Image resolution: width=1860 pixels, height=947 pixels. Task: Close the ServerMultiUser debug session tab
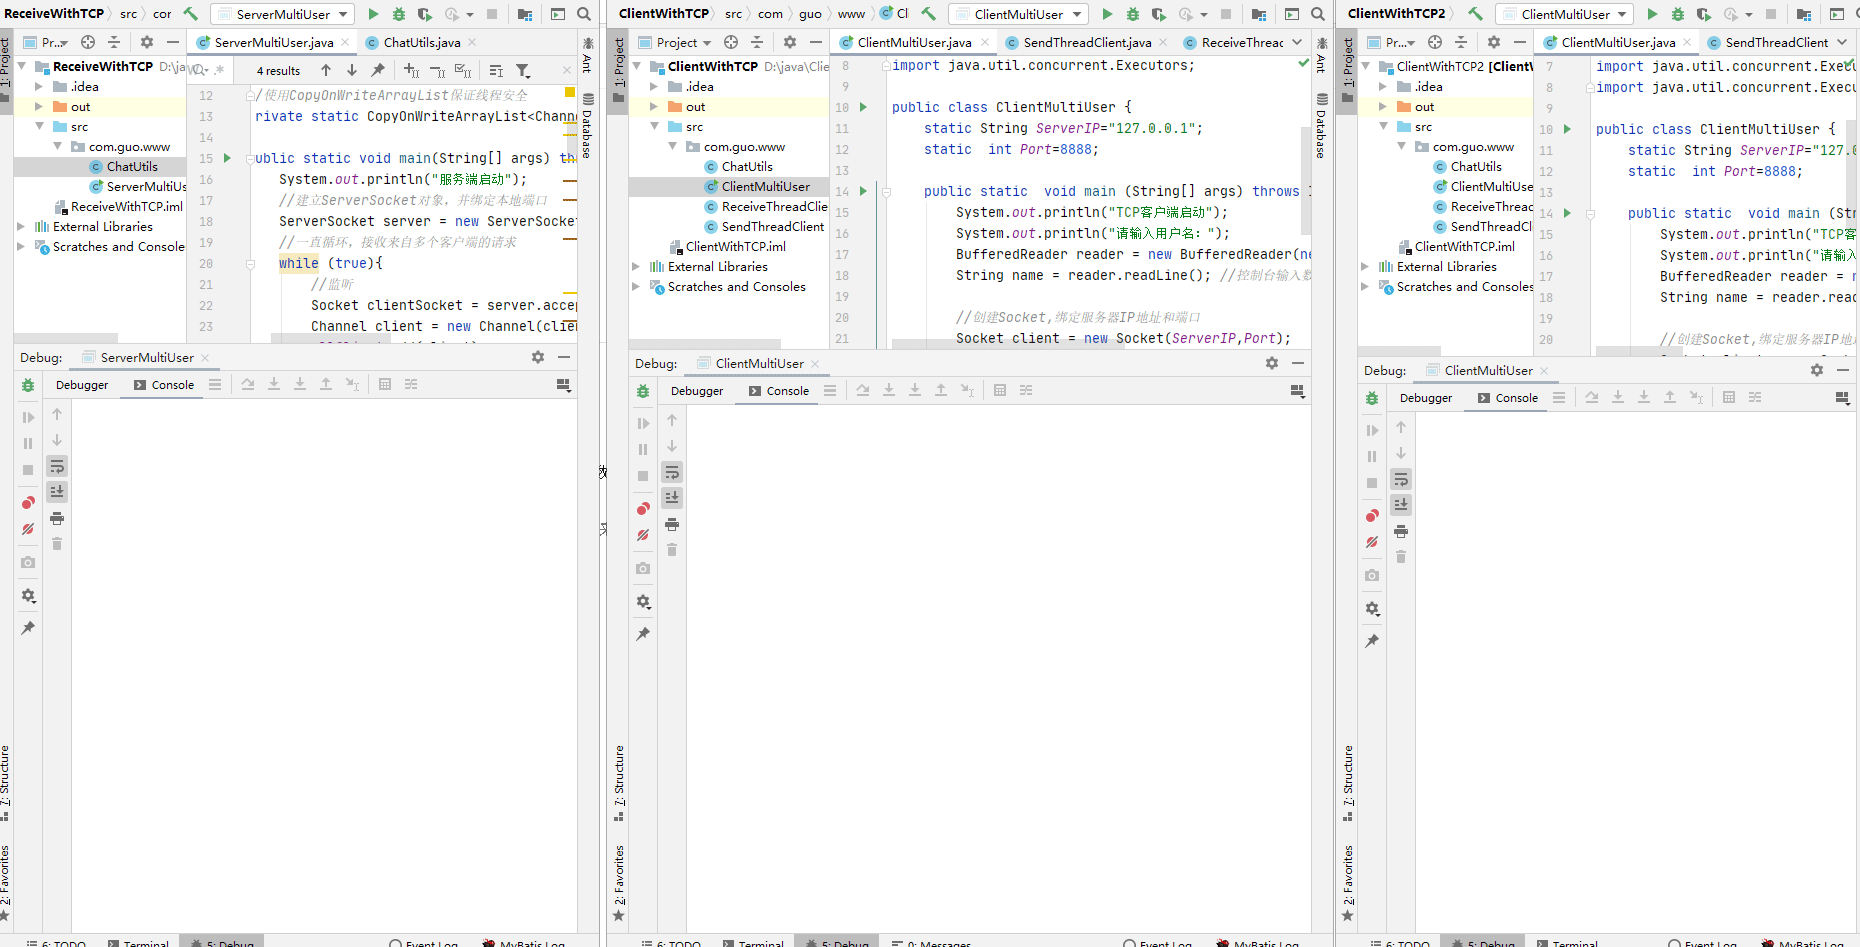205,358
